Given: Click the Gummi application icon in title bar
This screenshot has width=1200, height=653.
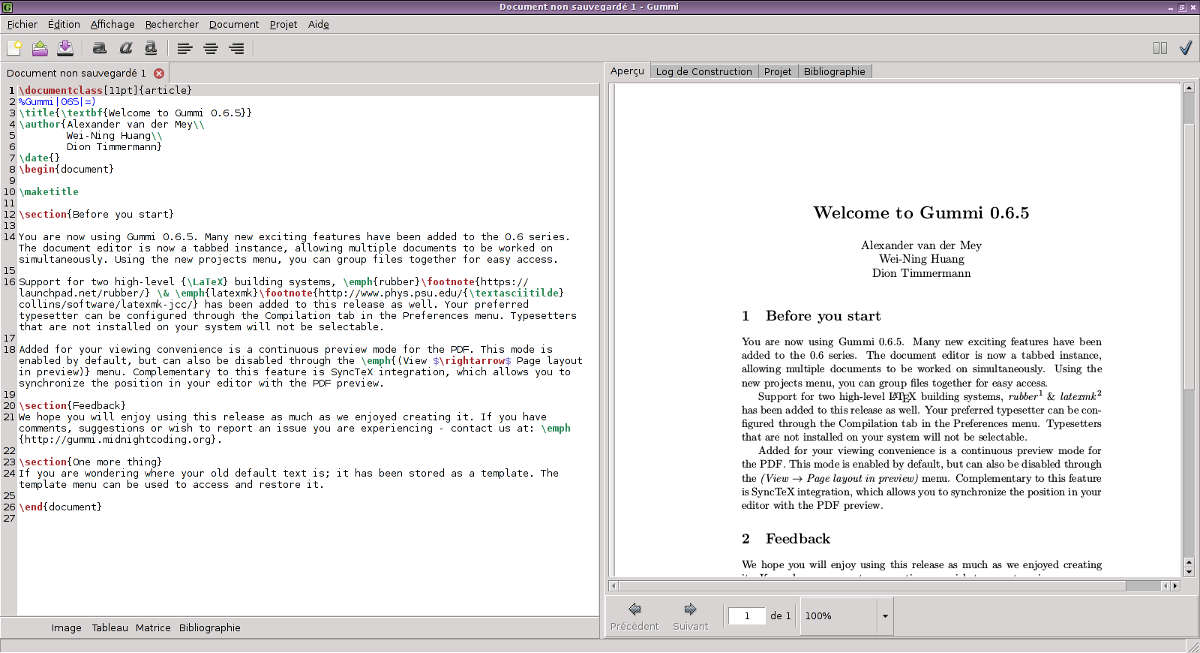Looking at the screenshot, I should coord(8,7).
